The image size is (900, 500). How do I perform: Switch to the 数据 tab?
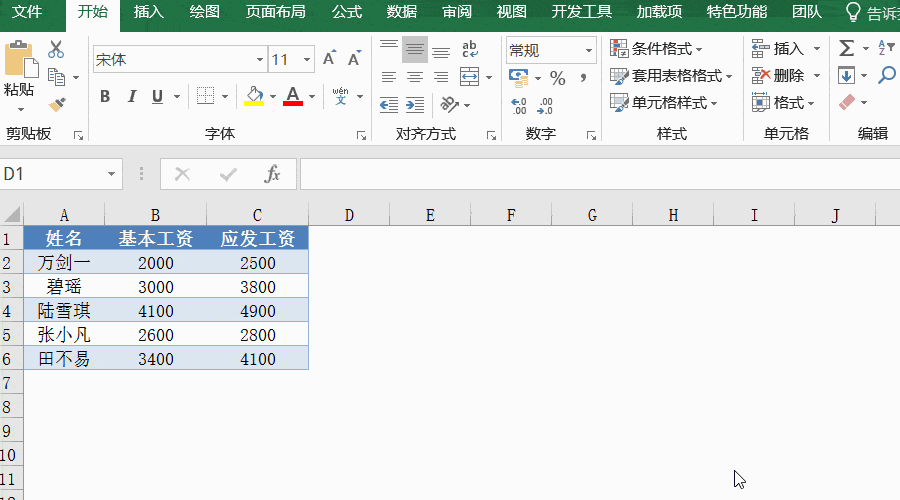pyautogui.click(x=402, y=11)
